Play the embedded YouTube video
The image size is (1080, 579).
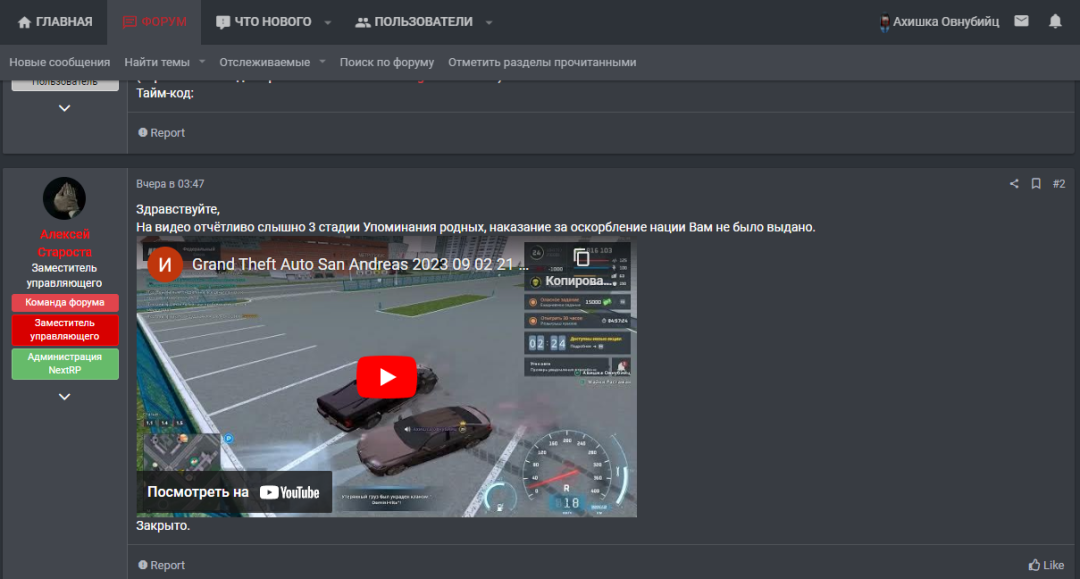(x=386, y=377)
